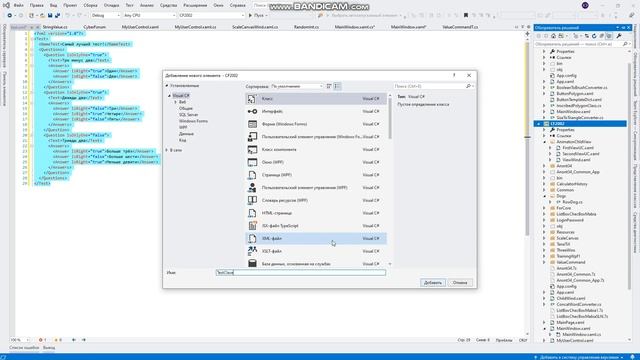This screenshot has height=360, width=640.
Task: Click the user account avatar icon
Action: click(x=585, y=5)
